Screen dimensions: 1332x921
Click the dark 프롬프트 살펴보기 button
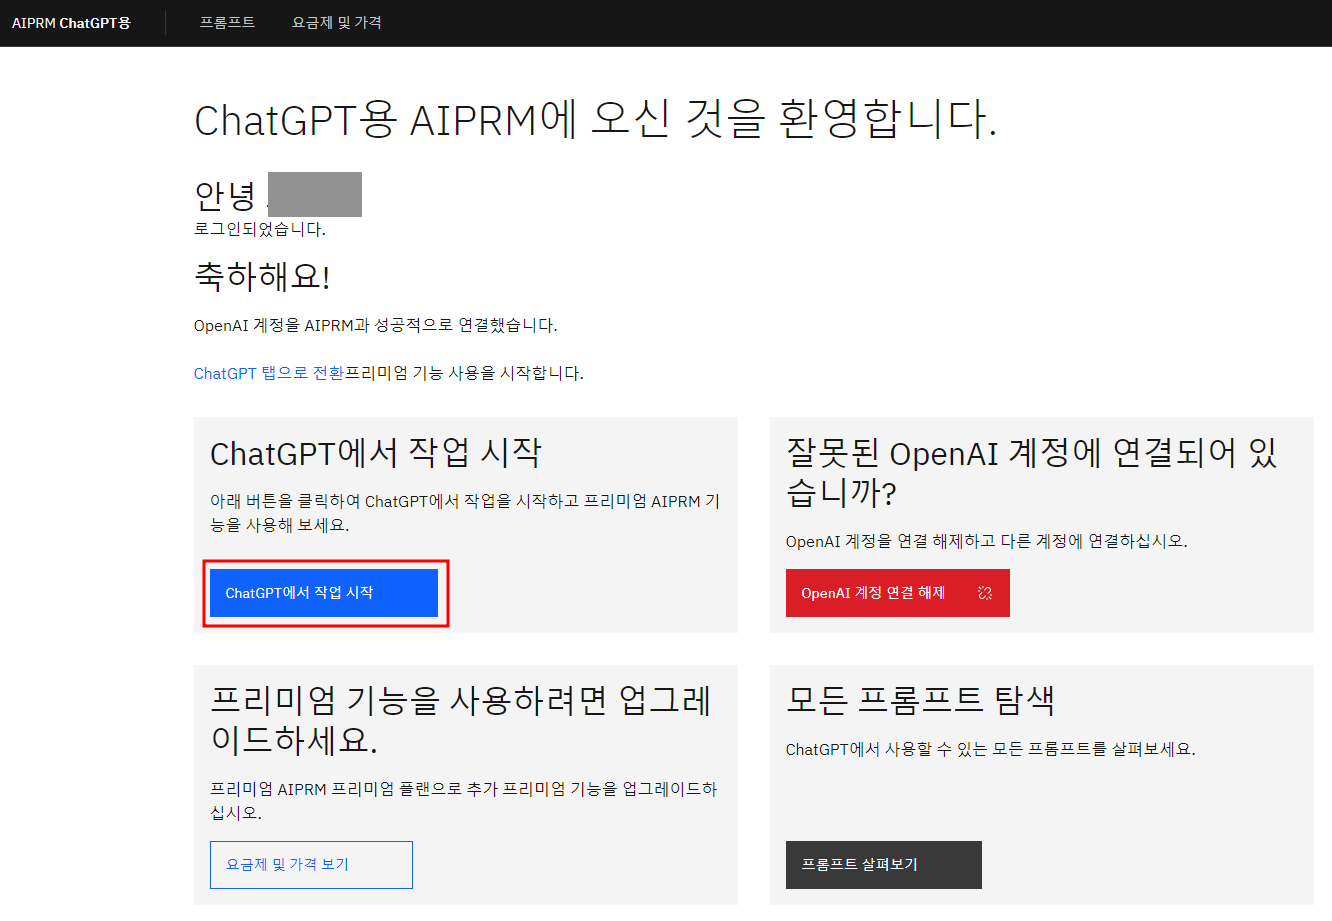coord(884,865)
